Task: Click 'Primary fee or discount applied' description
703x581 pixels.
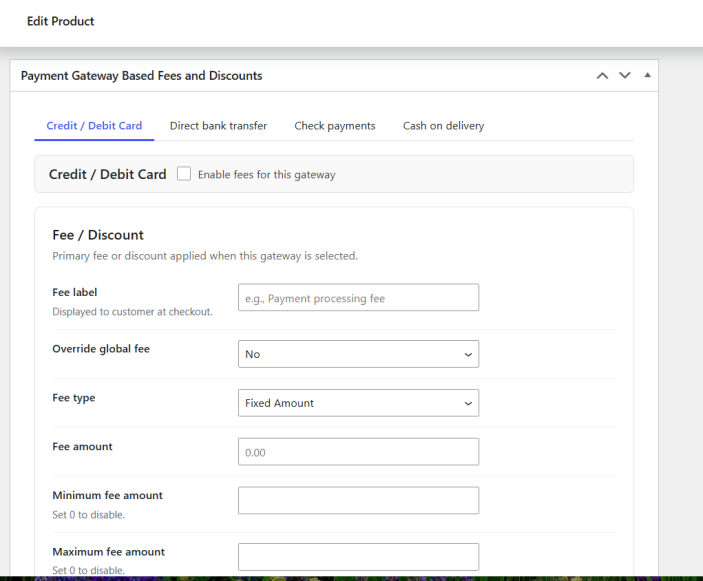Action: click(x=205, y=256)
